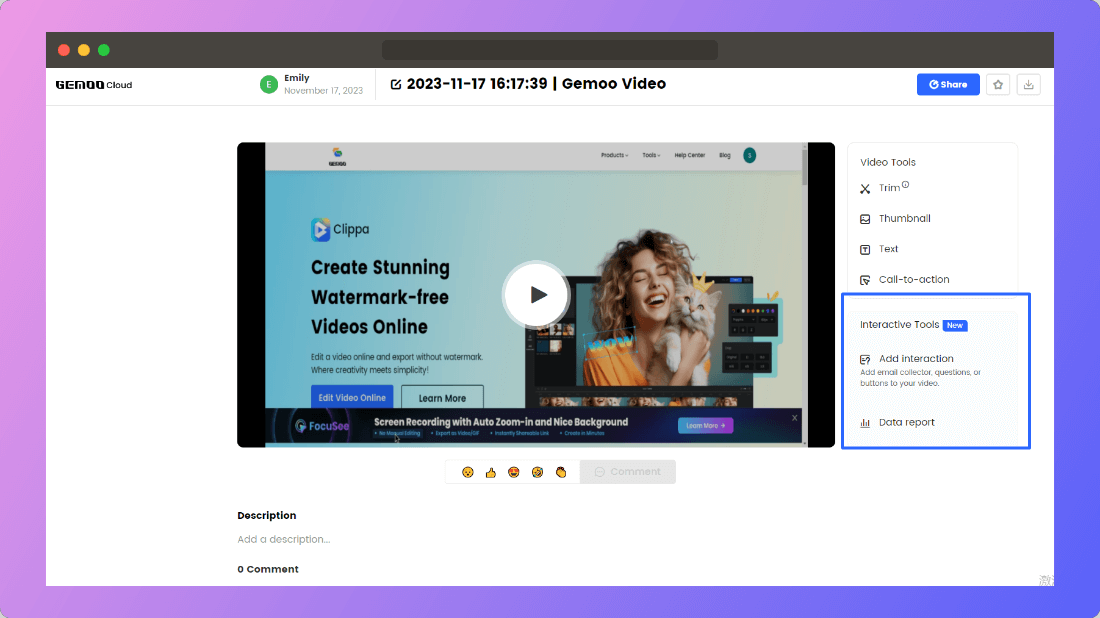Click the Comment button

pyautogui.click(x=628, y=472)
